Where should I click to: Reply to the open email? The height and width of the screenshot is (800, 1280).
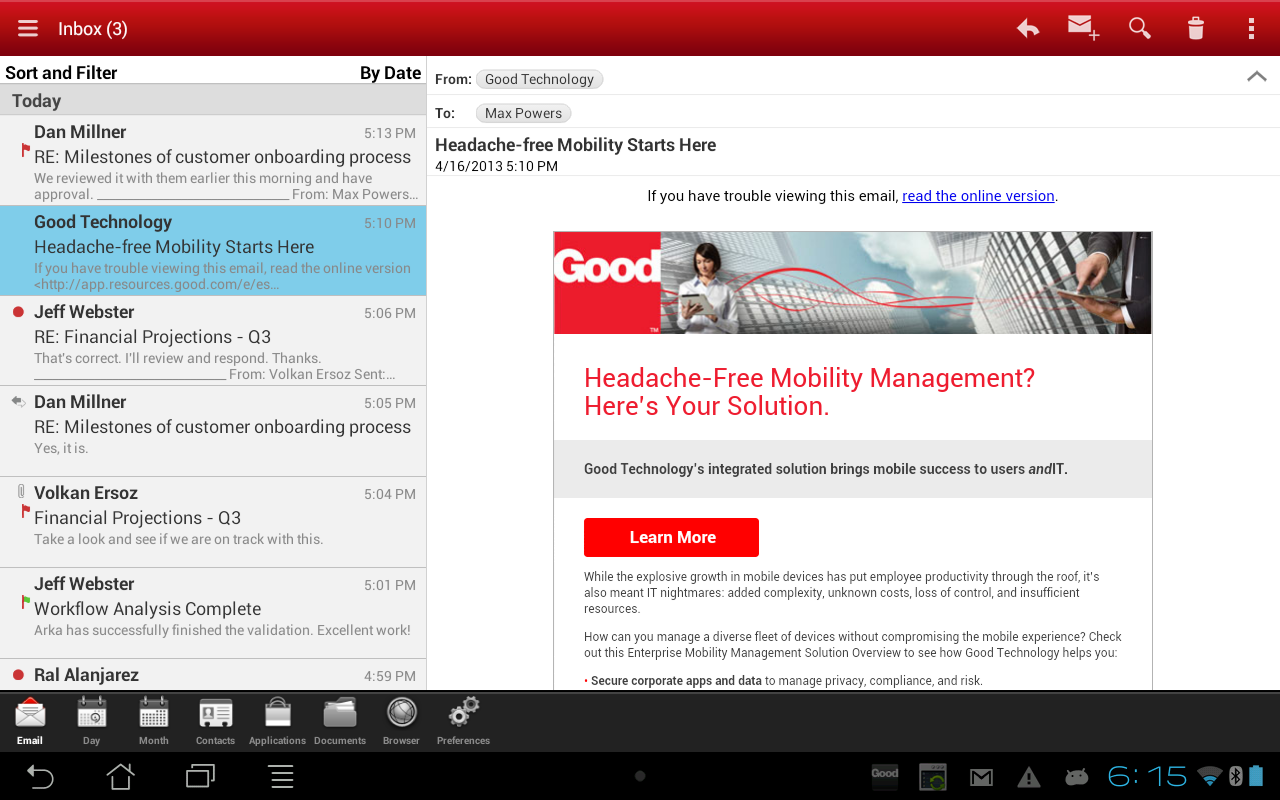(x=1028, y=28)
